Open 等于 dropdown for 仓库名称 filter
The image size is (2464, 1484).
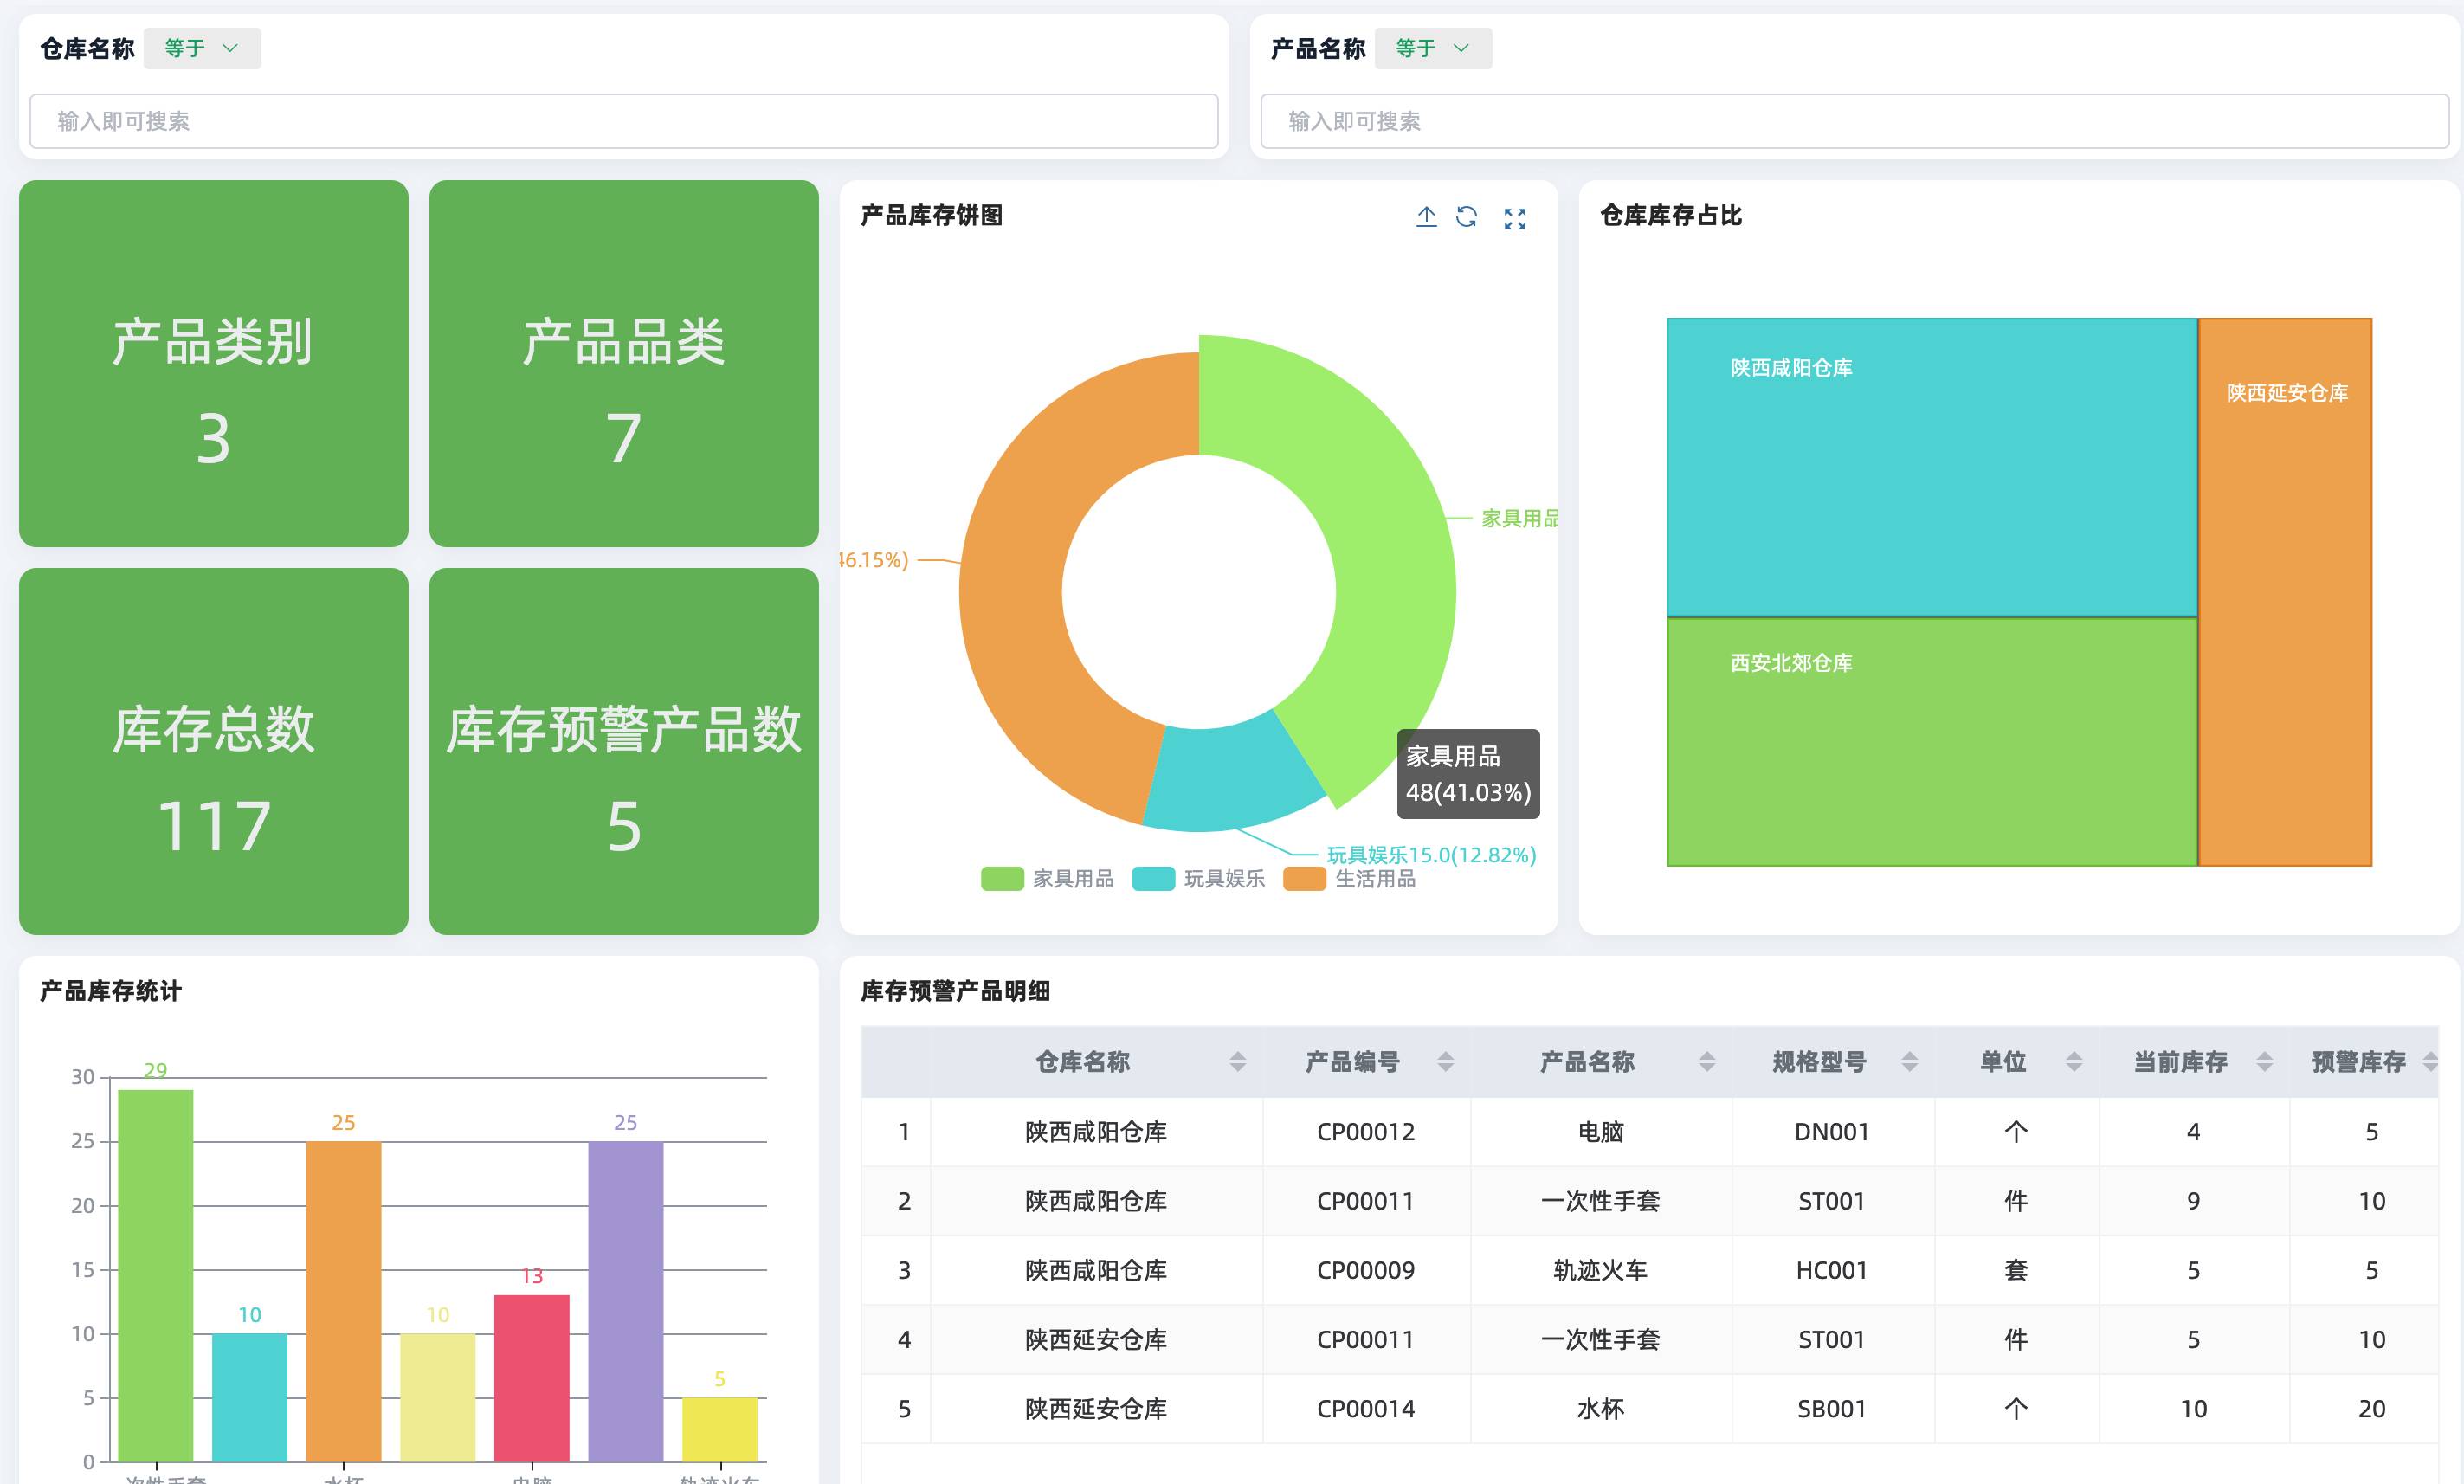click(x=202, y=48)
